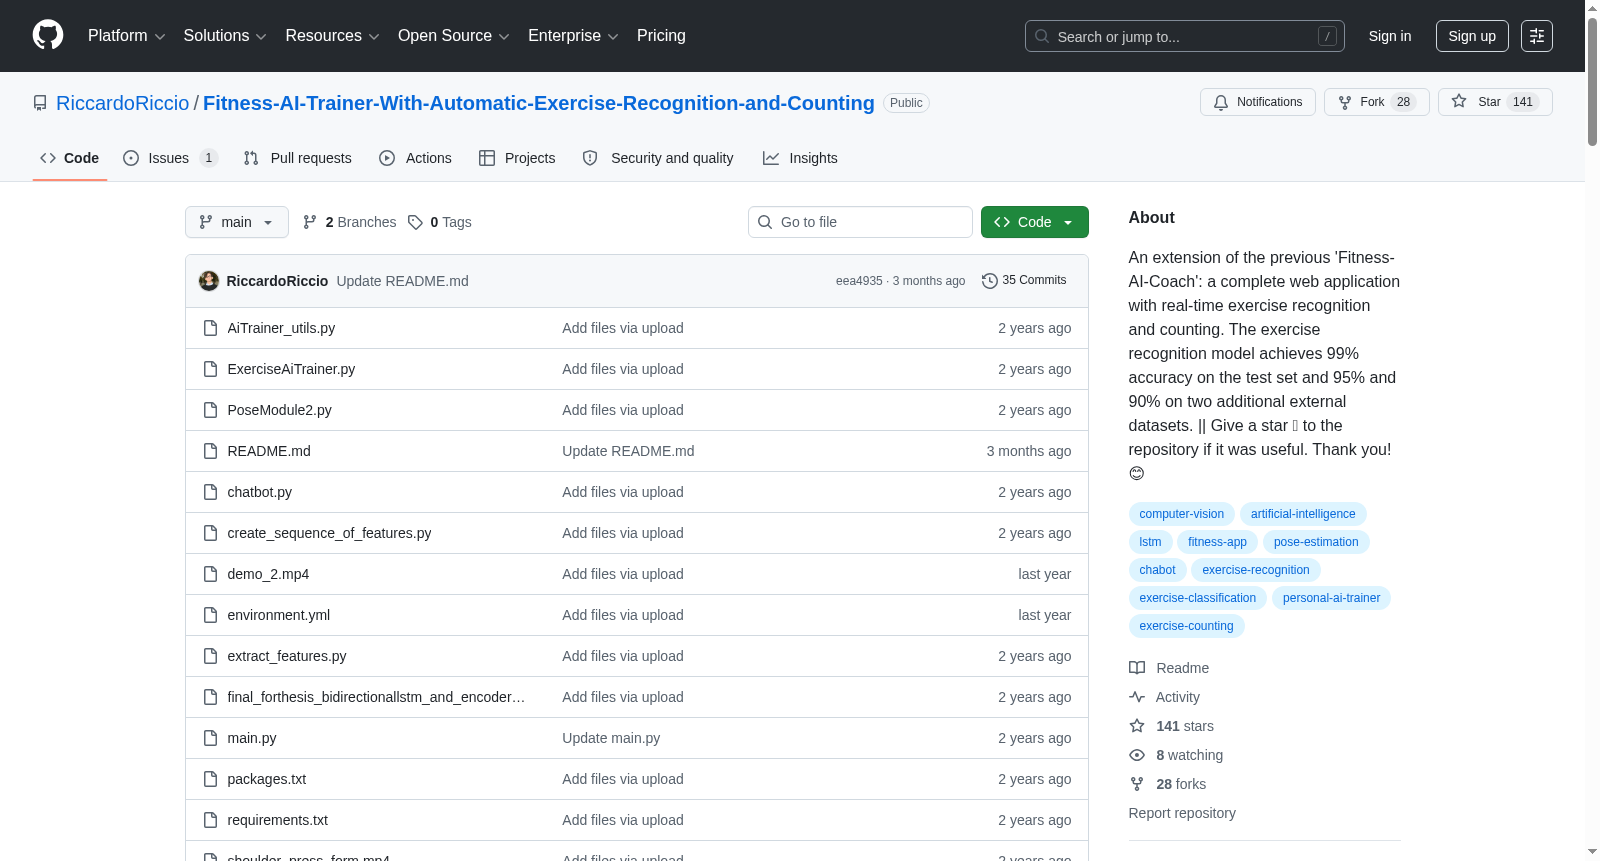1600x861 pixels.
Task: Click the bell icon in Notifications
Action: click(1221, 102)
